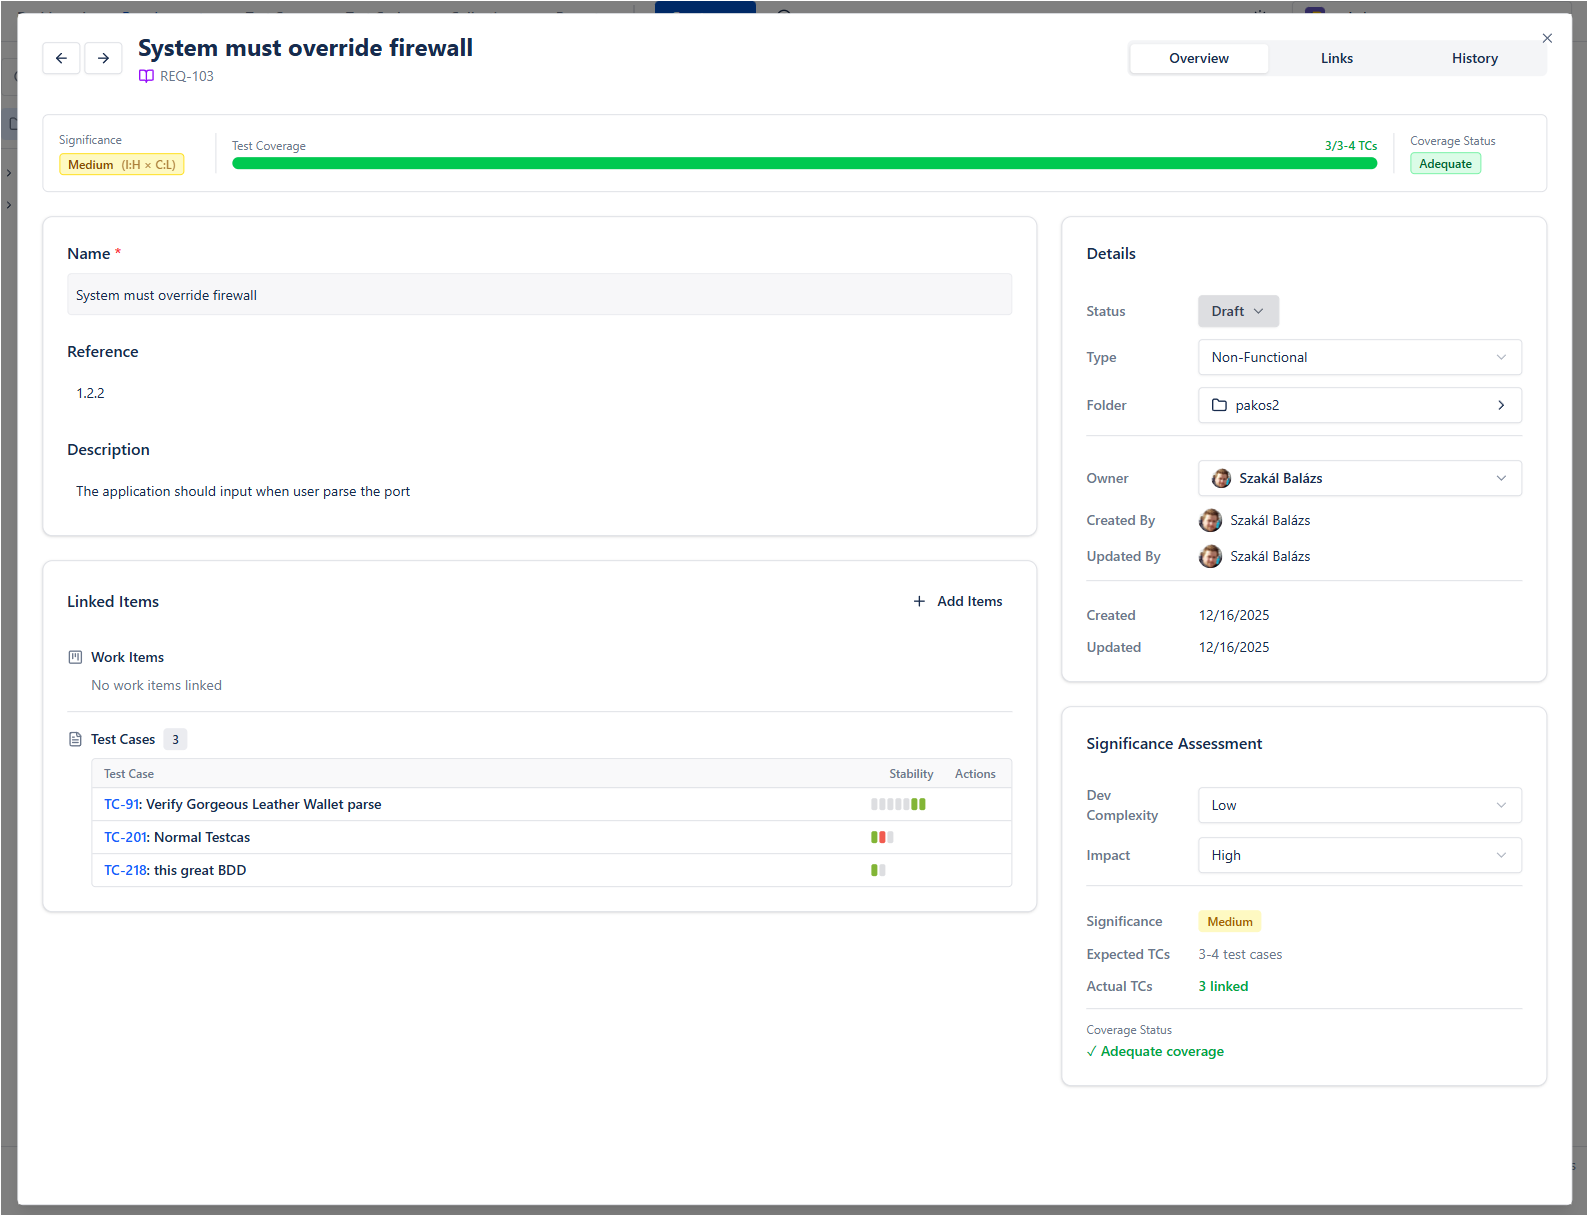Click the Test Cases document icon
The image size is (1587, 1215).
point(75,739)
